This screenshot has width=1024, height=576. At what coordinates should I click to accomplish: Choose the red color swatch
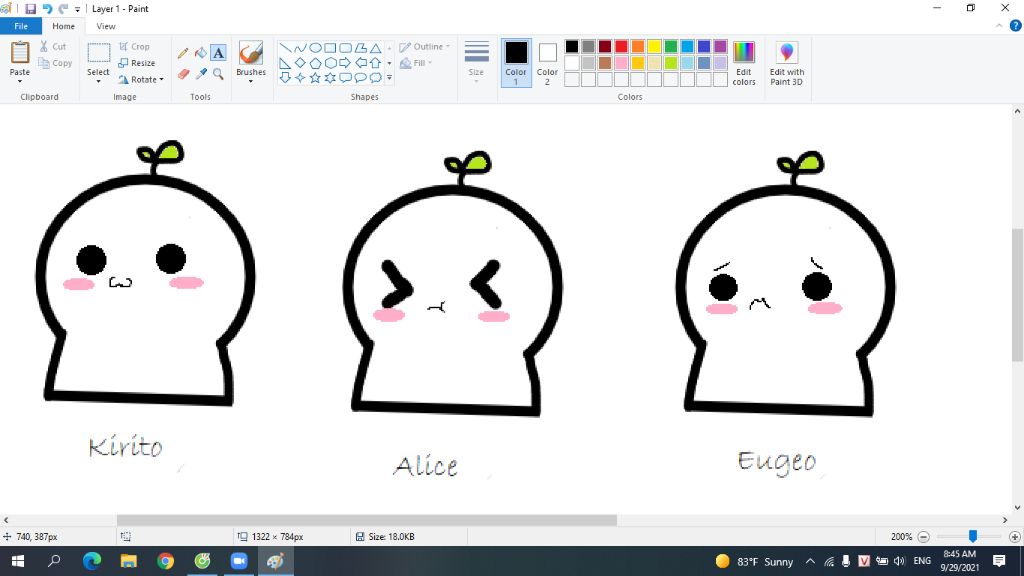tap(621, 46)
